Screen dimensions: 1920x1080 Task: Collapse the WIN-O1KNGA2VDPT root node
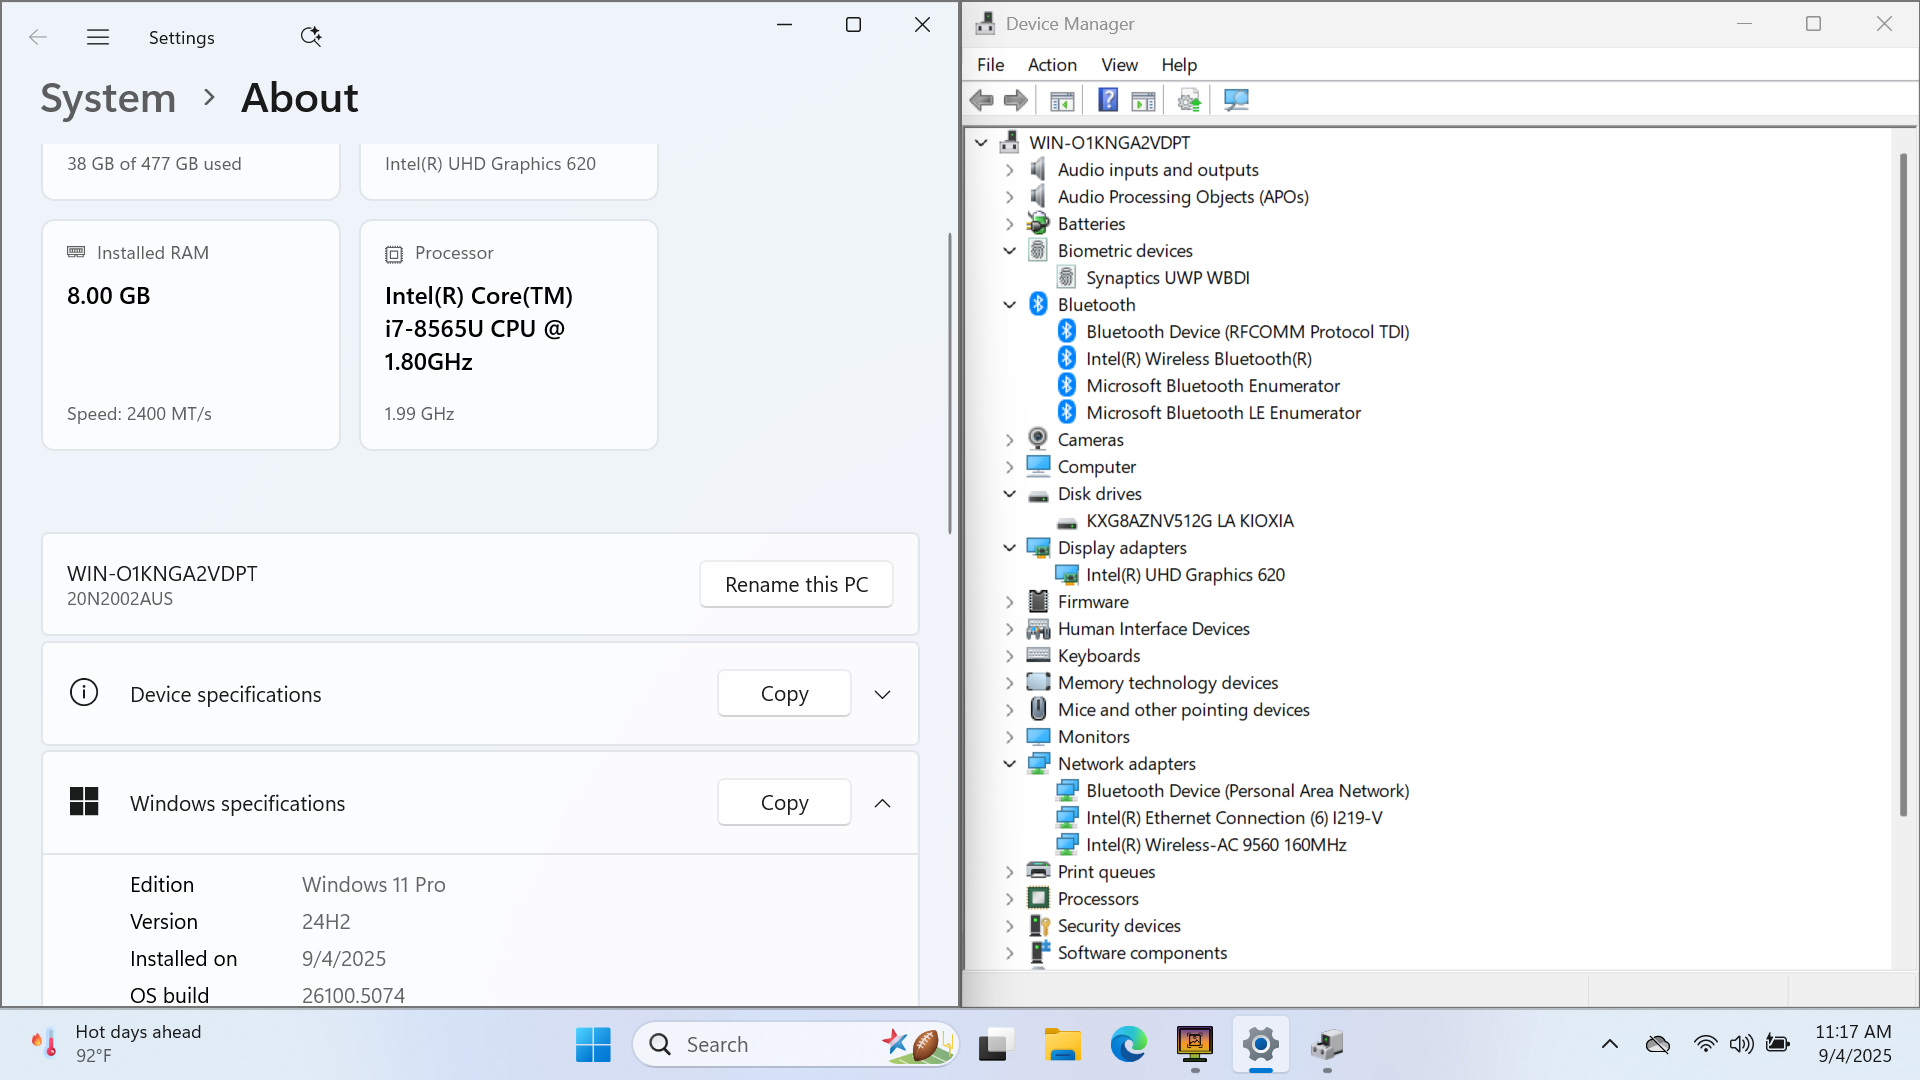pos(981,143)
